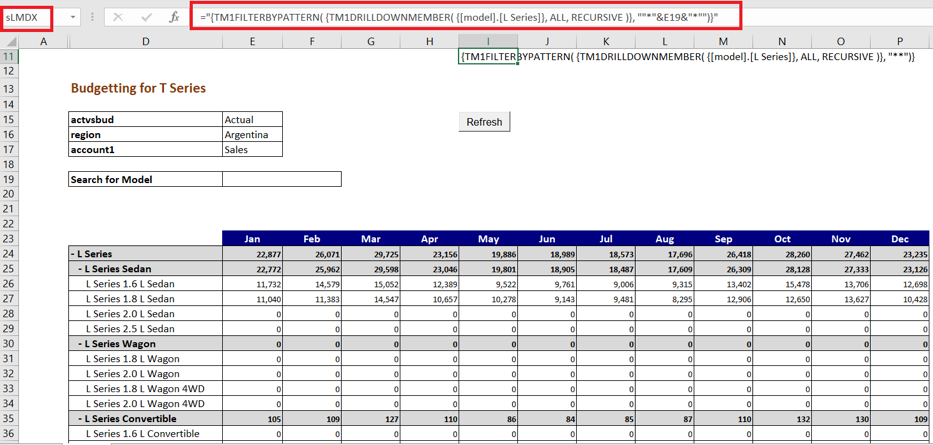This screenshot has width=933, height=445.
Task: Select the Actual value cell for actvsbud
Action: [252, 119]
